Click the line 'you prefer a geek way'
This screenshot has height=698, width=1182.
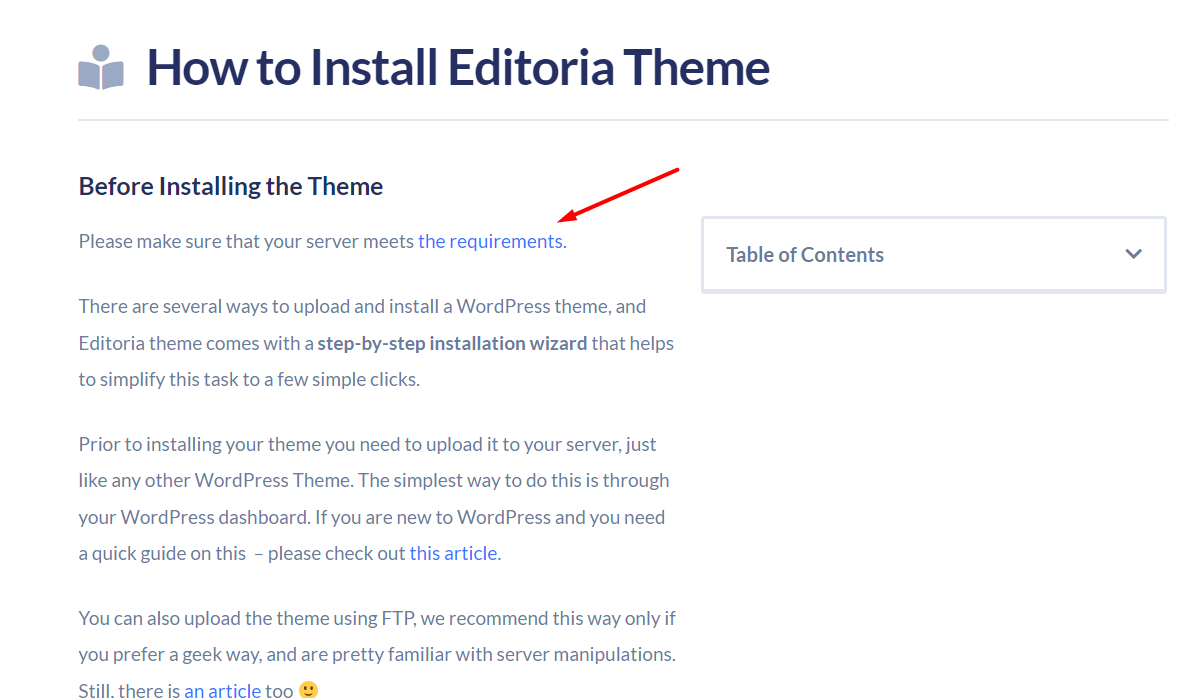(x=170, y=654)
